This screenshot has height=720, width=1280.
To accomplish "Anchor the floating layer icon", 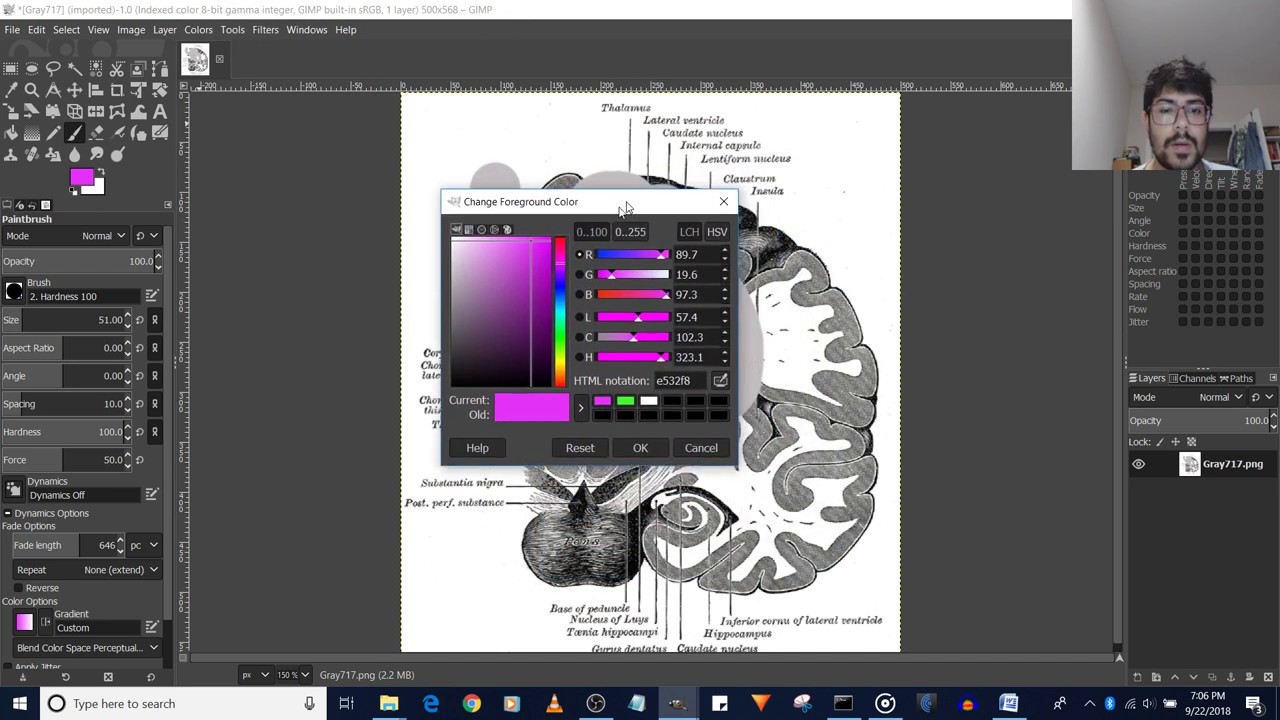I will pyautogui.click(x=1231, y=677).
